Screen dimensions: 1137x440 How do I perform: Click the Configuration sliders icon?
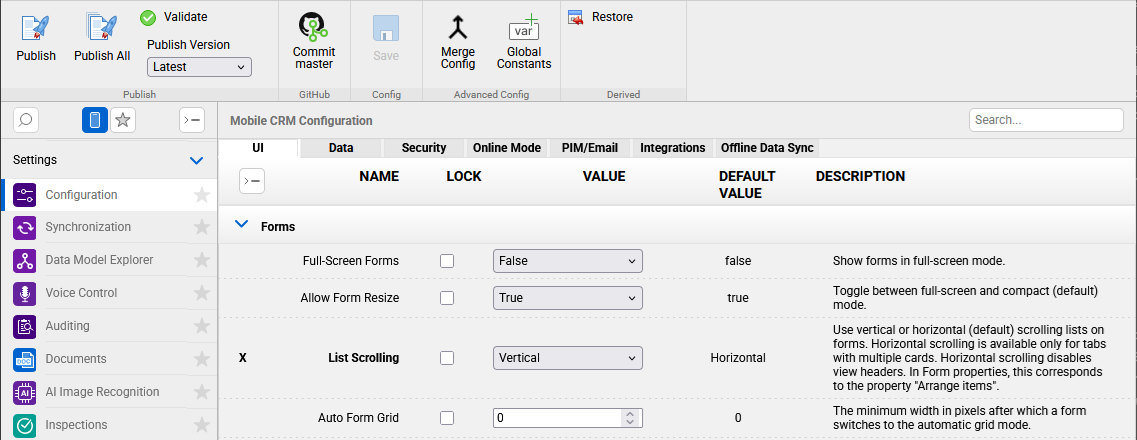25,195
